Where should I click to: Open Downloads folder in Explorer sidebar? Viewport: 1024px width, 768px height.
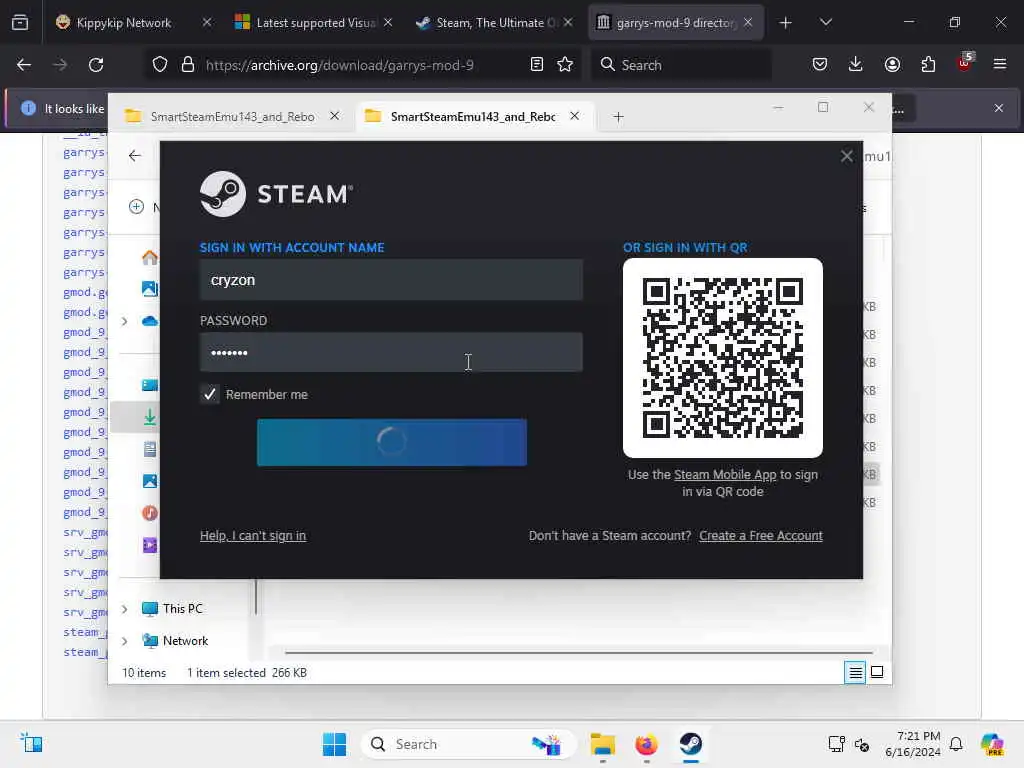pyautogui.click(x=150, y=417)
